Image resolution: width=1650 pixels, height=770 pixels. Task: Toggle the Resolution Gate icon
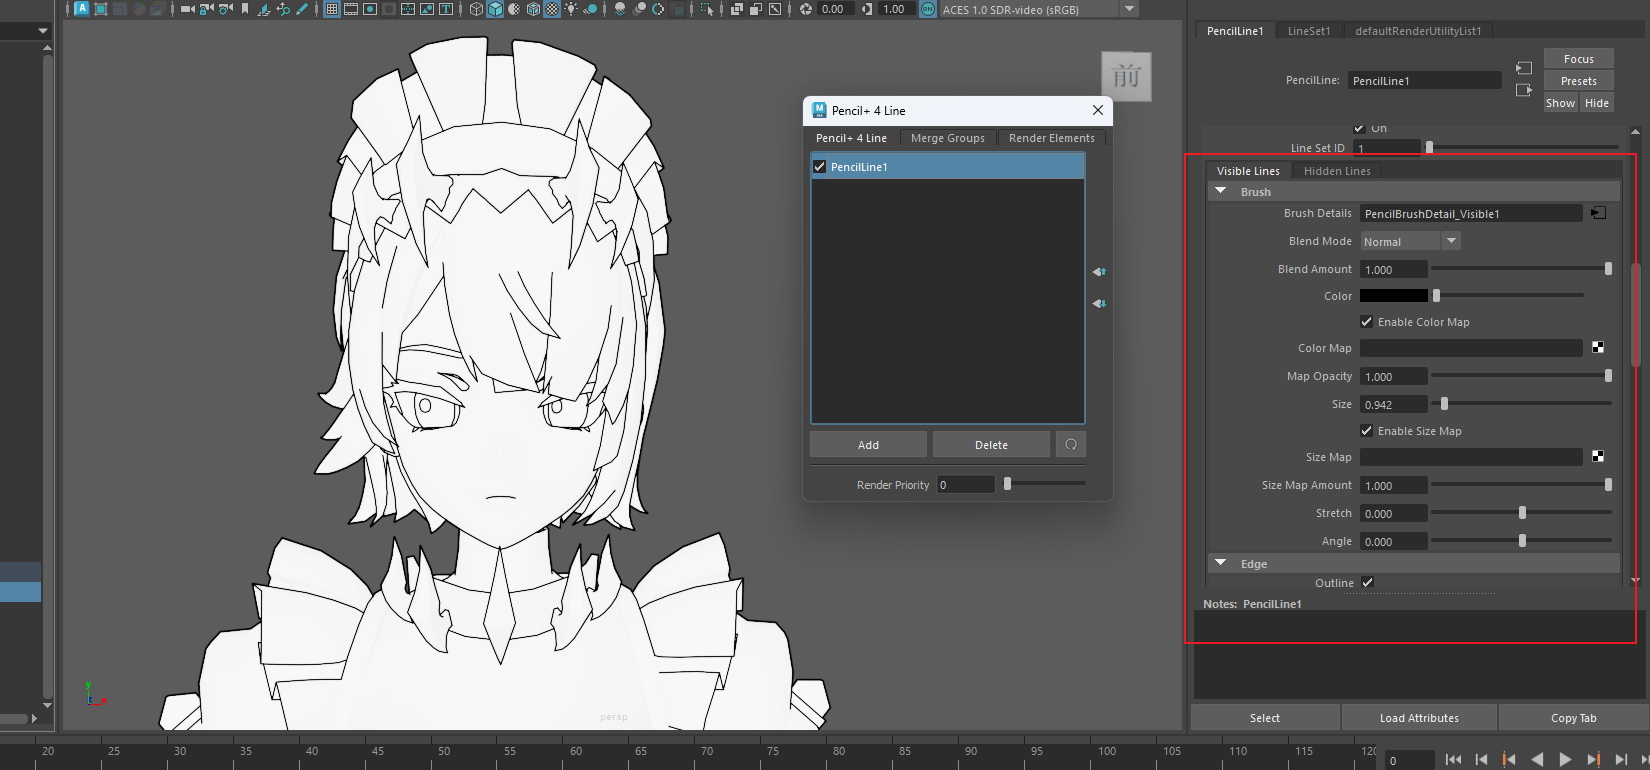click(369, 9)
